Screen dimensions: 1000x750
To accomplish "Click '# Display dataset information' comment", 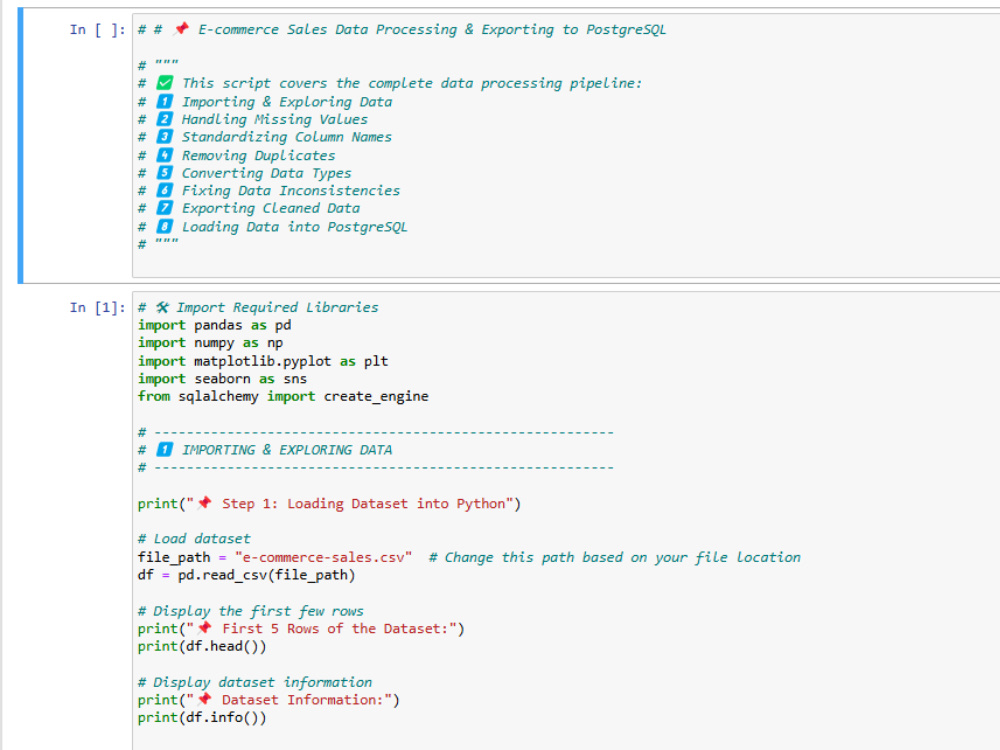I will [x=255, y=682].
